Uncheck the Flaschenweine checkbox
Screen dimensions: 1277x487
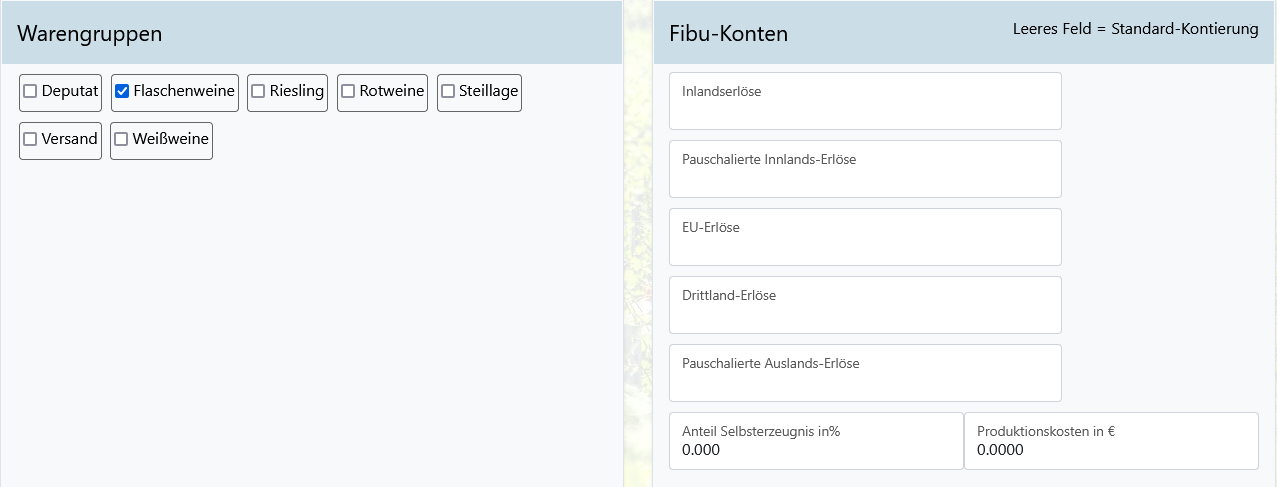(x=122, y=91)
